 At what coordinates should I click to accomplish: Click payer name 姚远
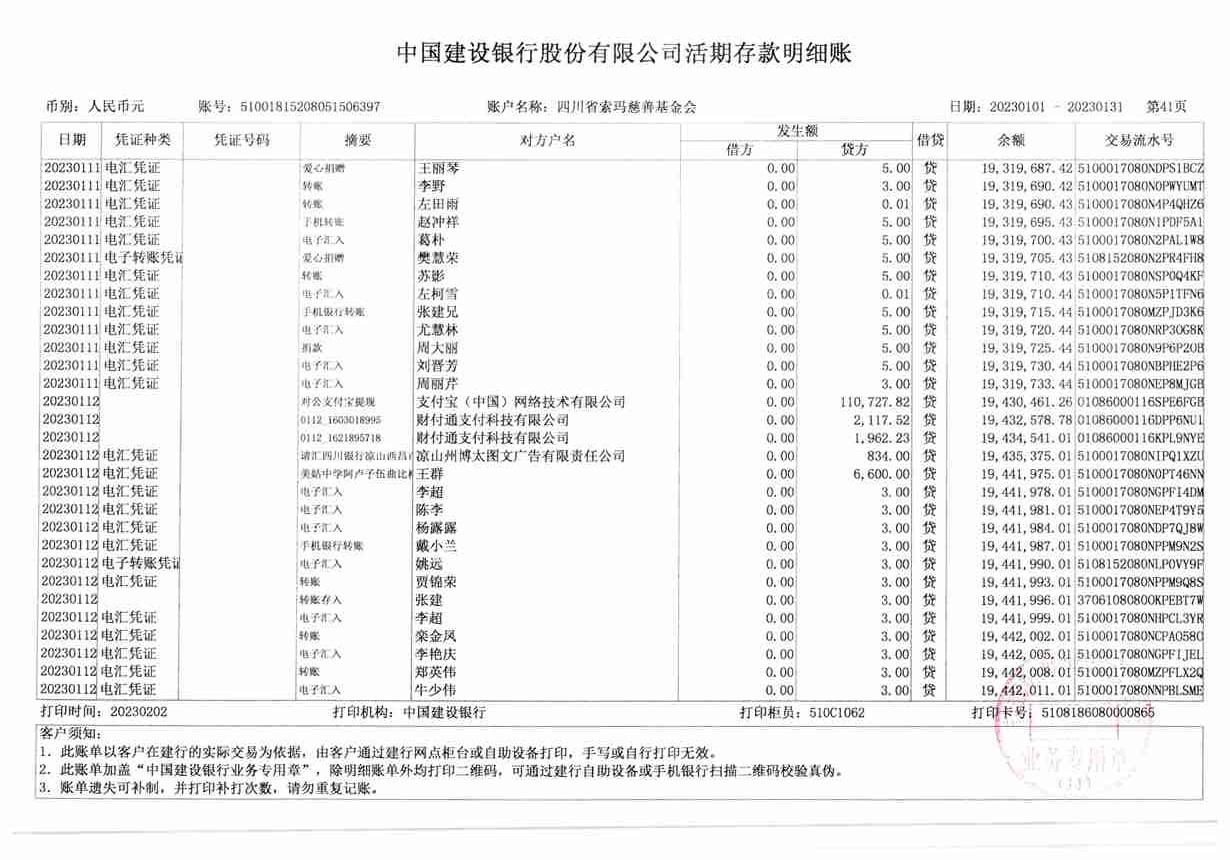[x=430, y=564]
